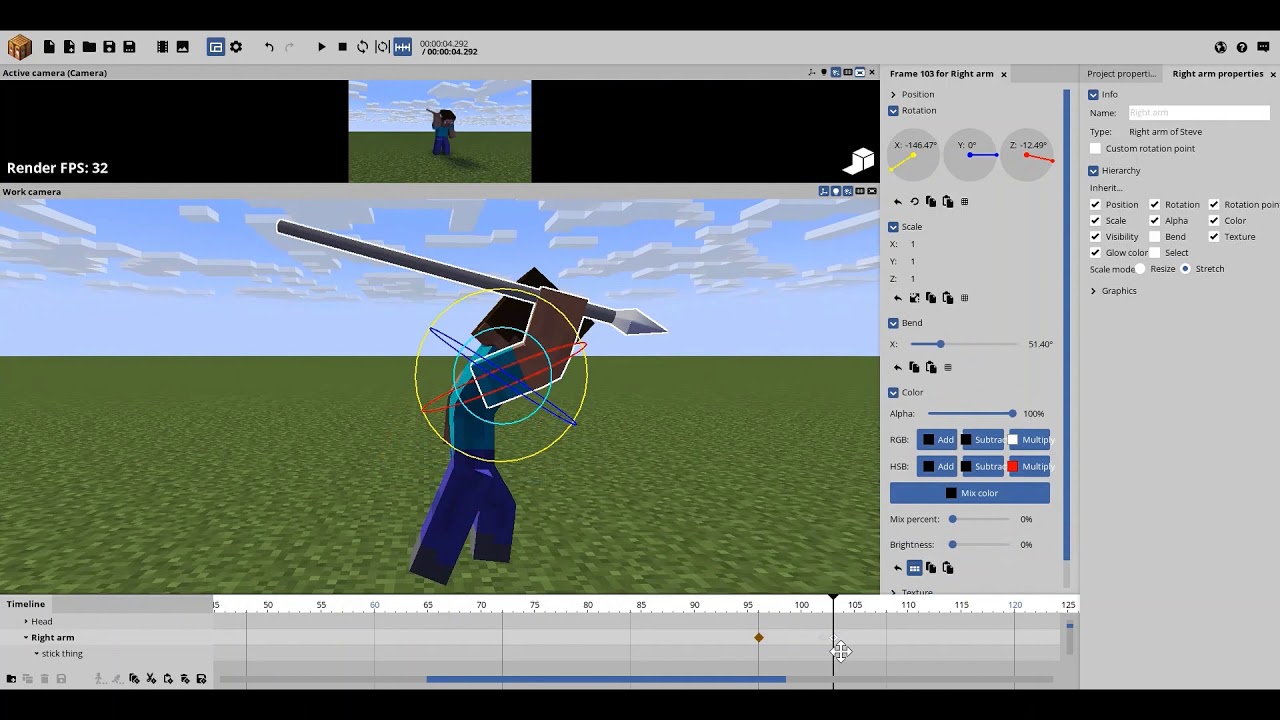Enable inherit Bend checkbox

pyautogui.click(x=1155, y=237)
